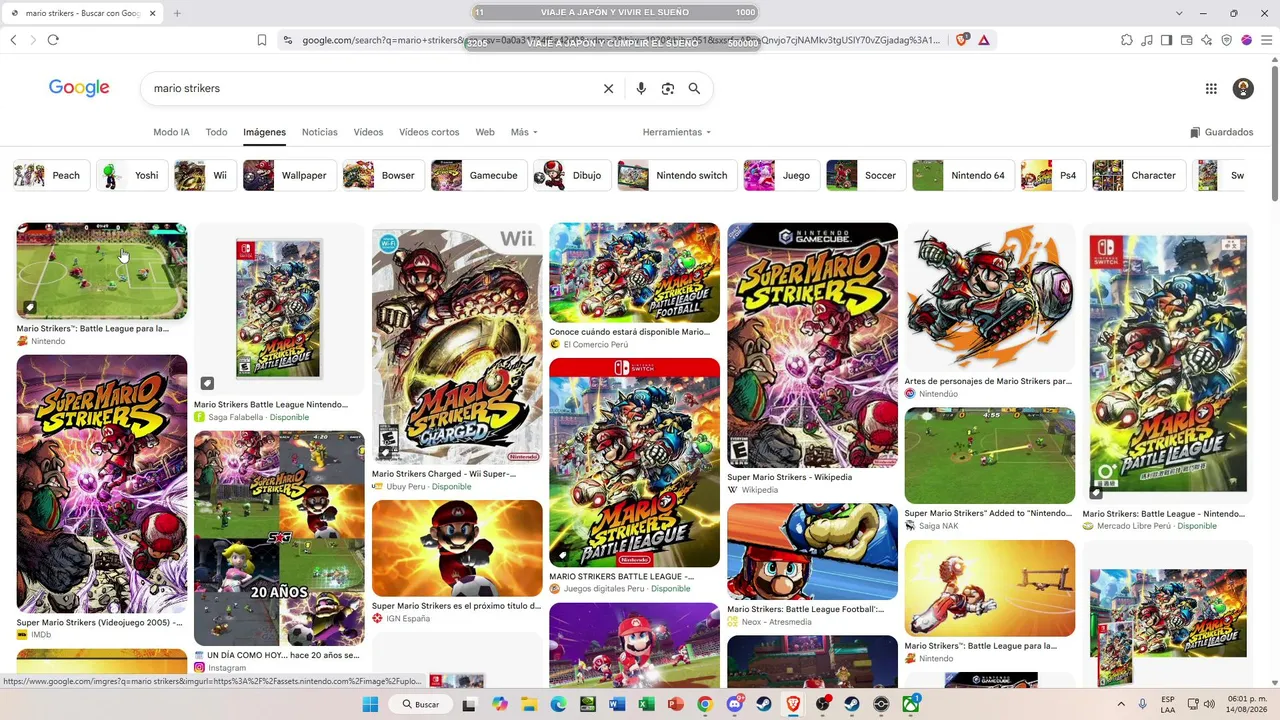Open 'Artes de personajes de Mario Strikers' result
1280x720 pixels.
988,381
